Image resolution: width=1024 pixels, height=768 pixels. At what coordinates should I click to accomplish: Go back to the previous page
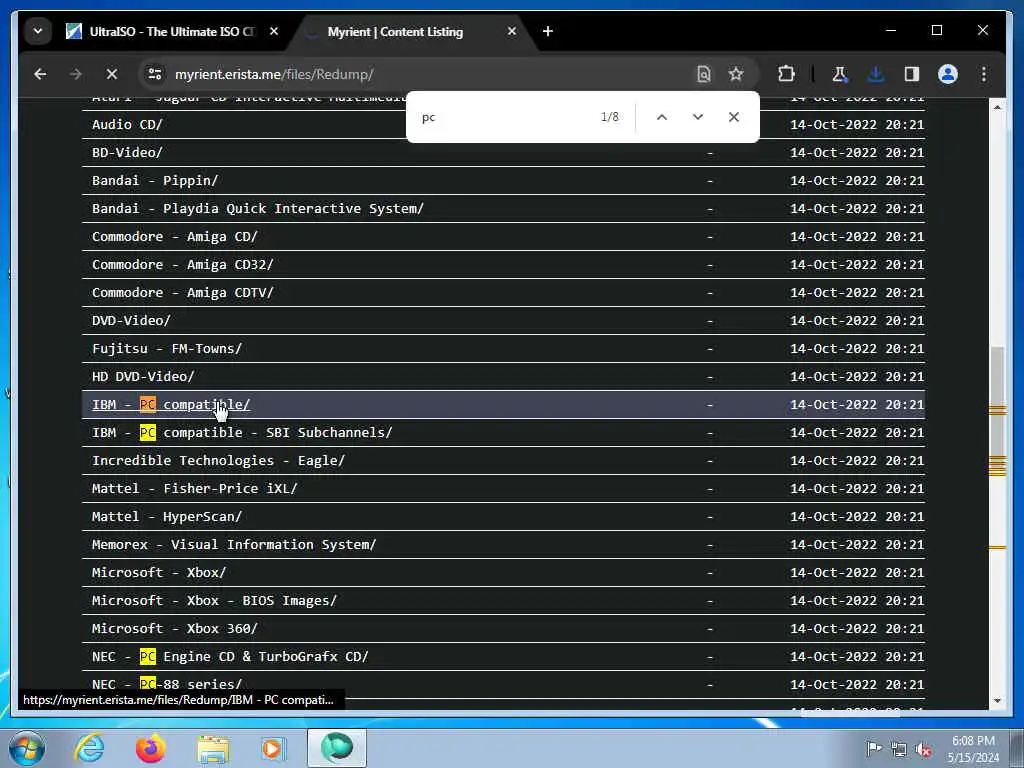[x=40, y=74]
